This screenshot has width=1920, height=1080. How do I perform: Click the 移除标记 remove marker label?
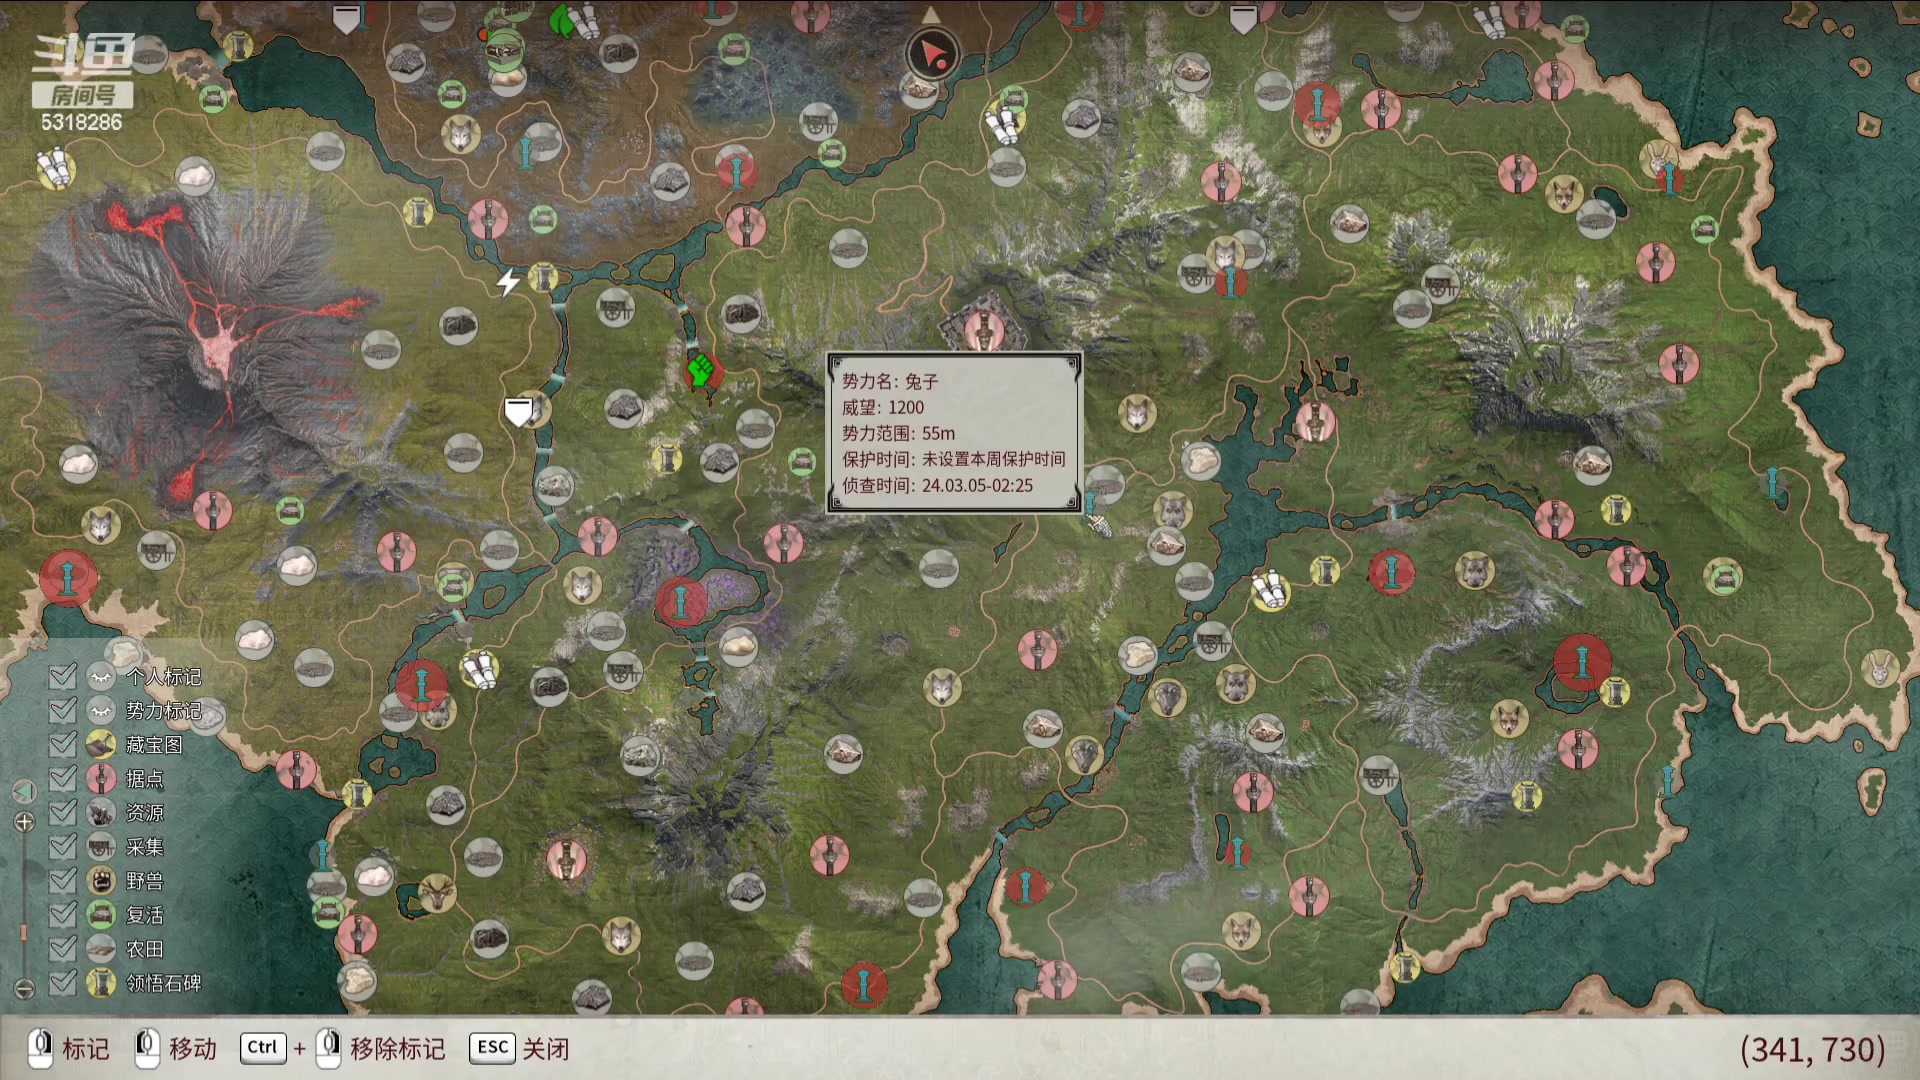point(397,1048)
